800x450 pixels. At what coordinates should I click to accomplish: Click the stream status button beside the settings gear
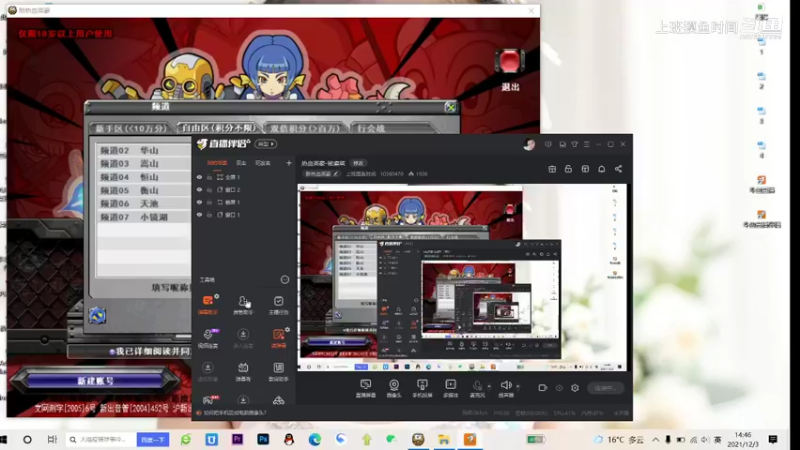[606, 388]
